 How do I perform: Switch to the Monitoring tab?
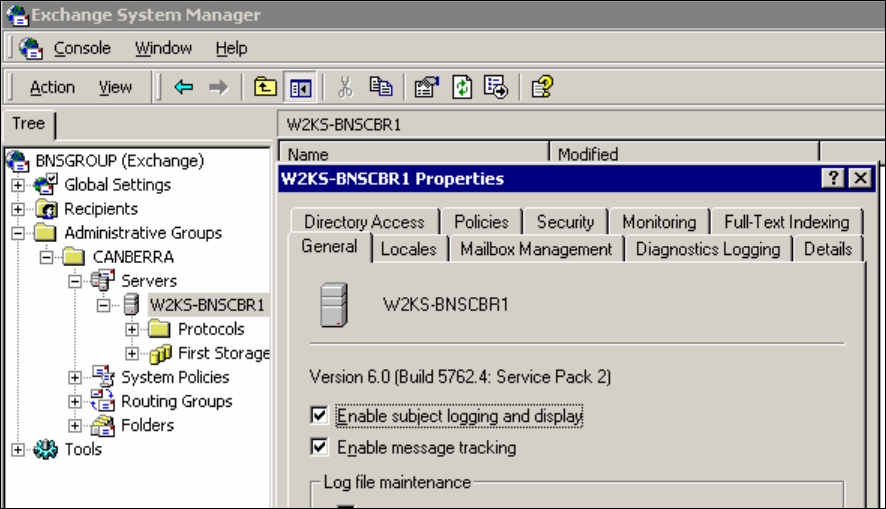(659, 222)
